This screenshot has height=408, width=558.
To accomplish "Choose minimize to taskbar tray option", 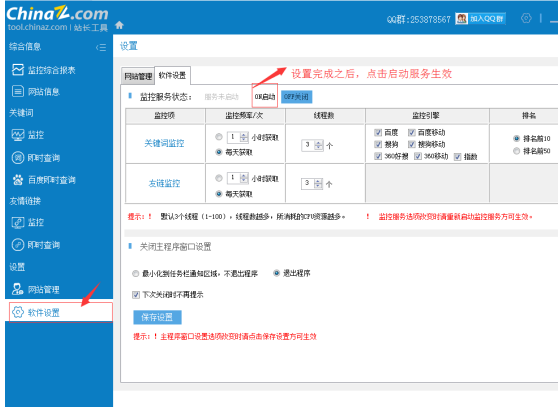I will [135, 273].
